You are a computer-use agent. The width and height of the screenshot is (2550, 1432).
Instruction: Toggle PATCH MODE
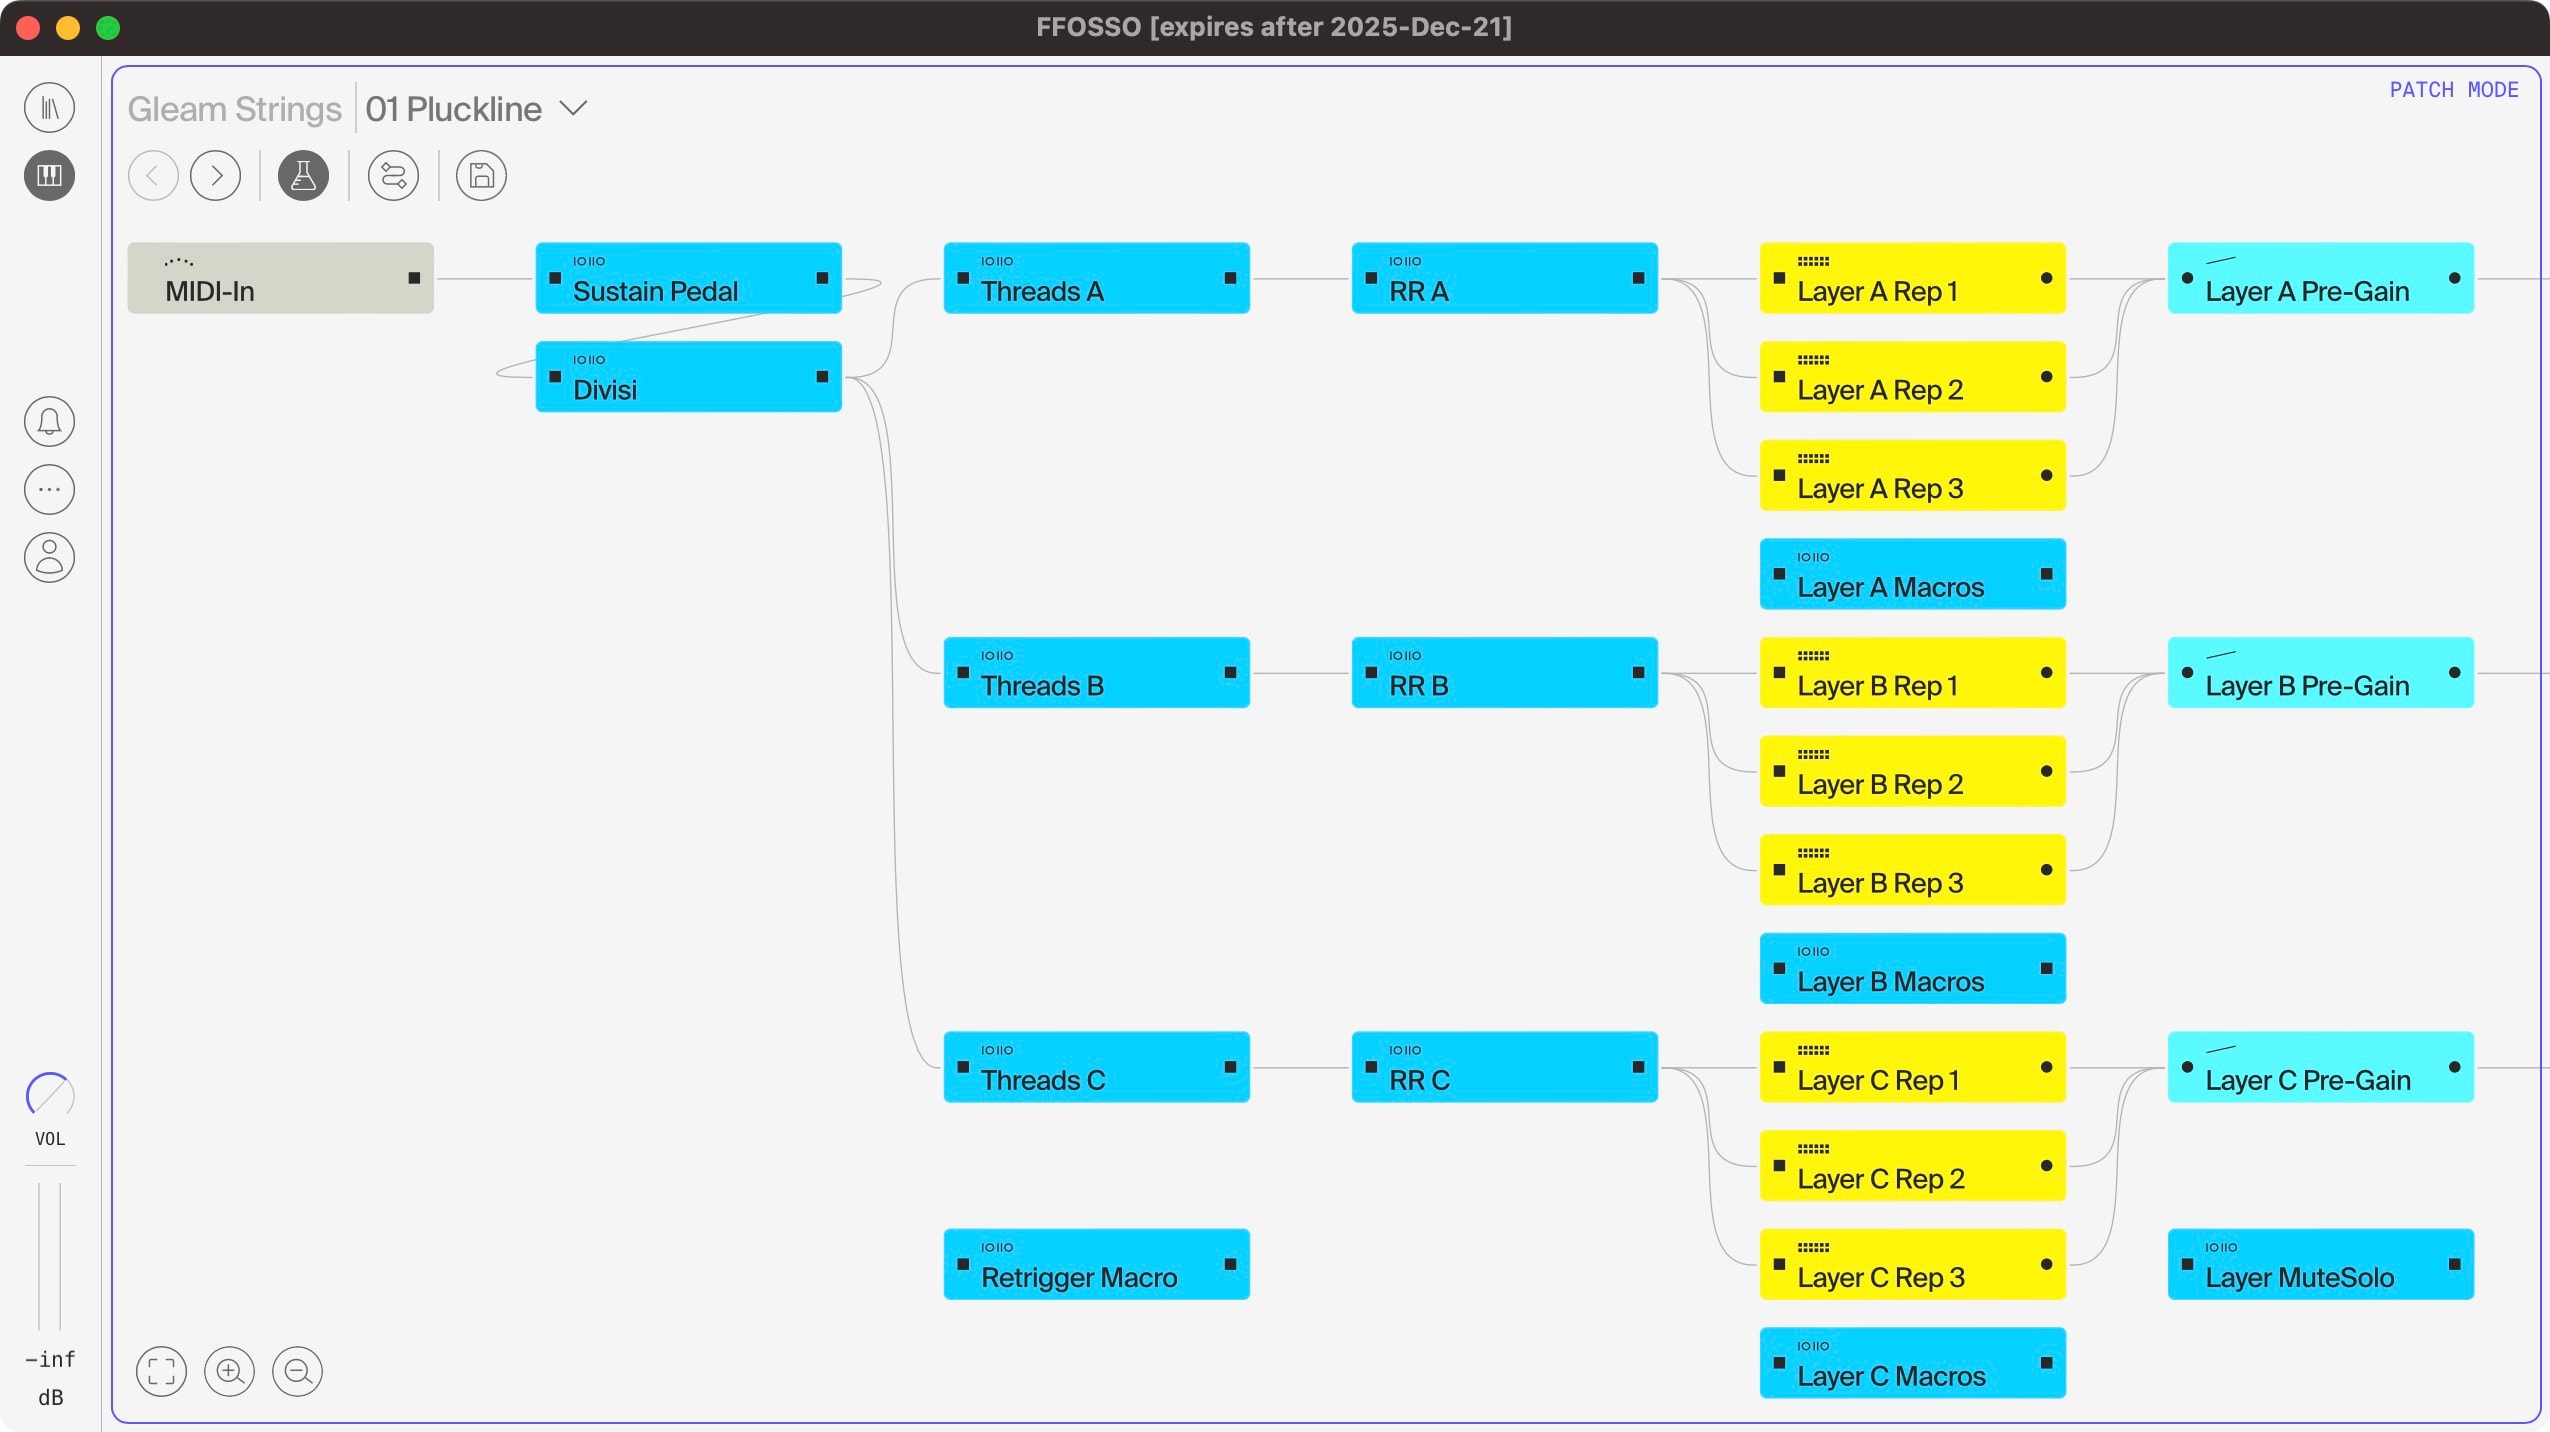[x=2455, y=89]
